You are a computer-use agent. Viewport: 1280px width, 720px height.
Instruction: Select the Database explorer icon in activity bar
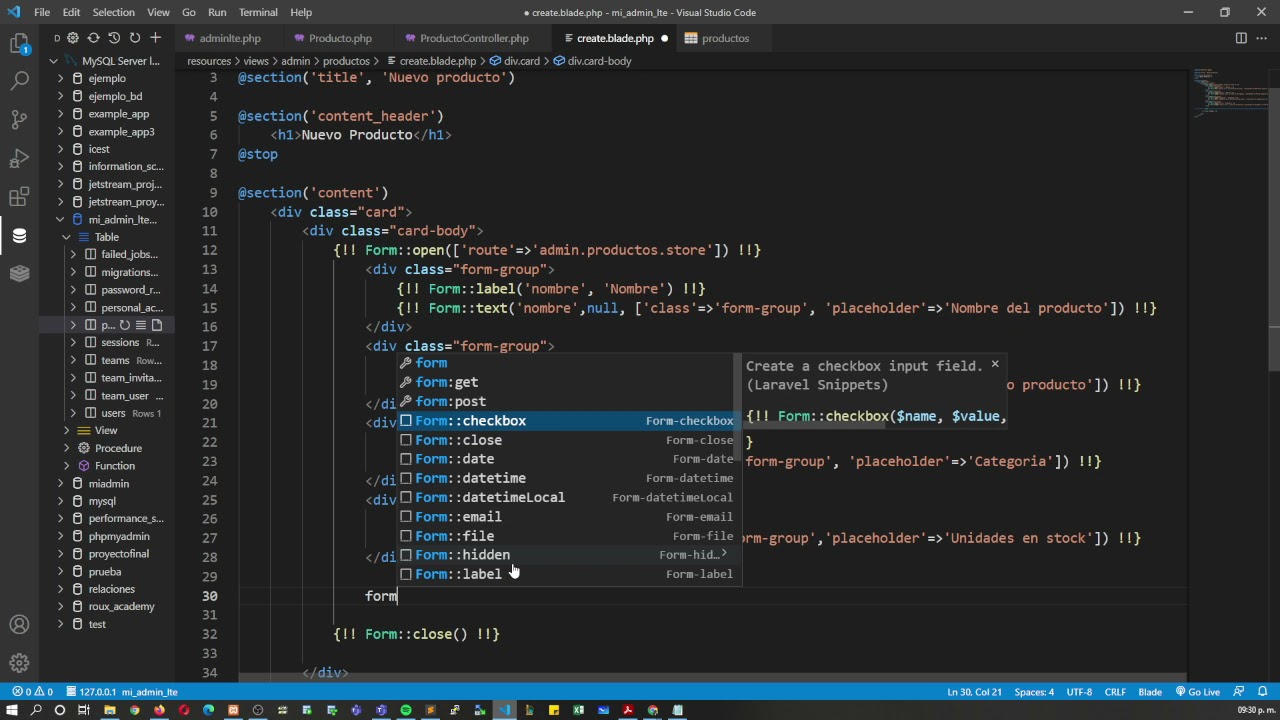pos(19,236)
